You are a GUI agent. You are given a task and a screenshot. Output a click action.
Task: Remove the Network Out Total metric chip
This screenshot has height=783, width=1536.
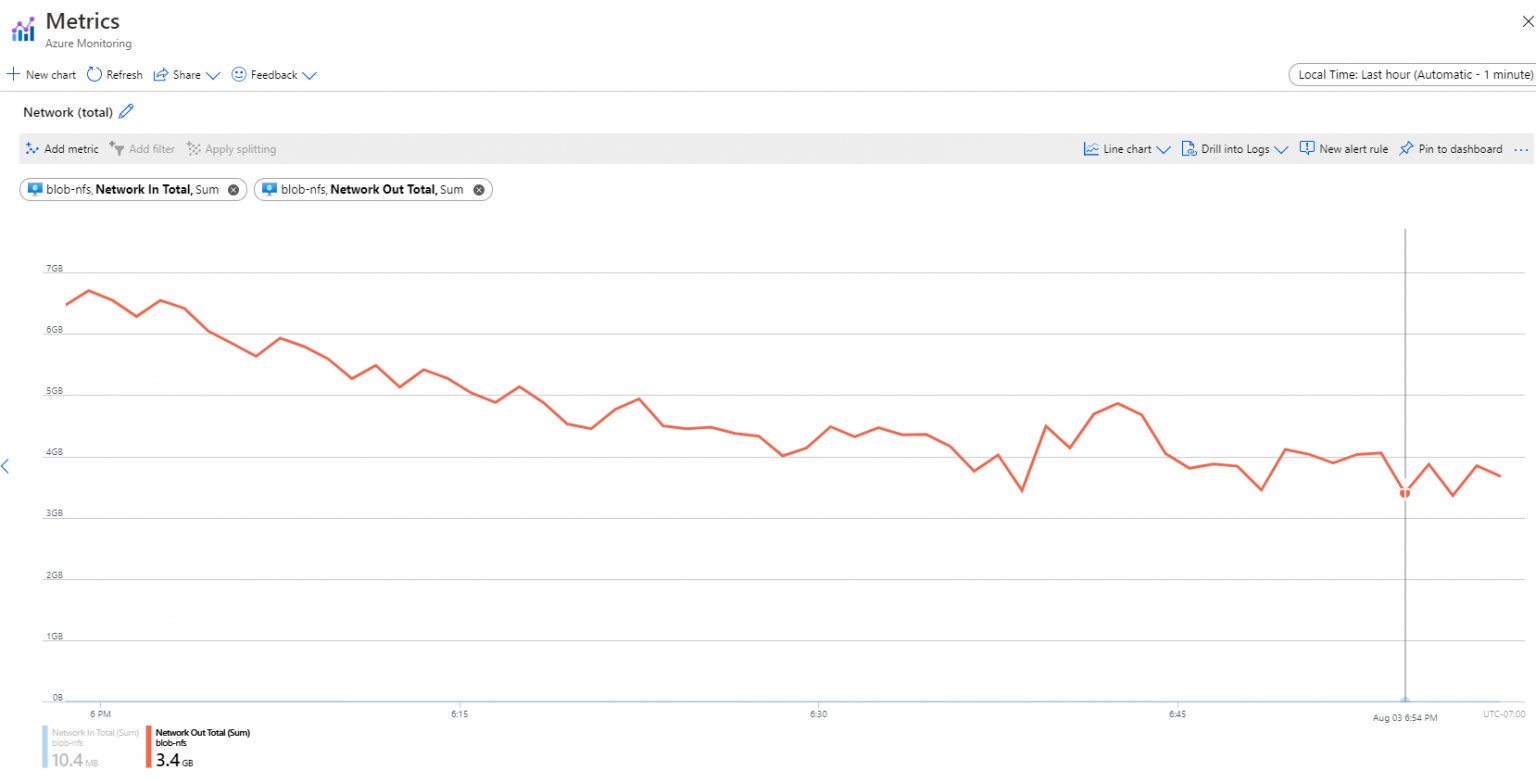pyautogui.click(x=478, y=189)
